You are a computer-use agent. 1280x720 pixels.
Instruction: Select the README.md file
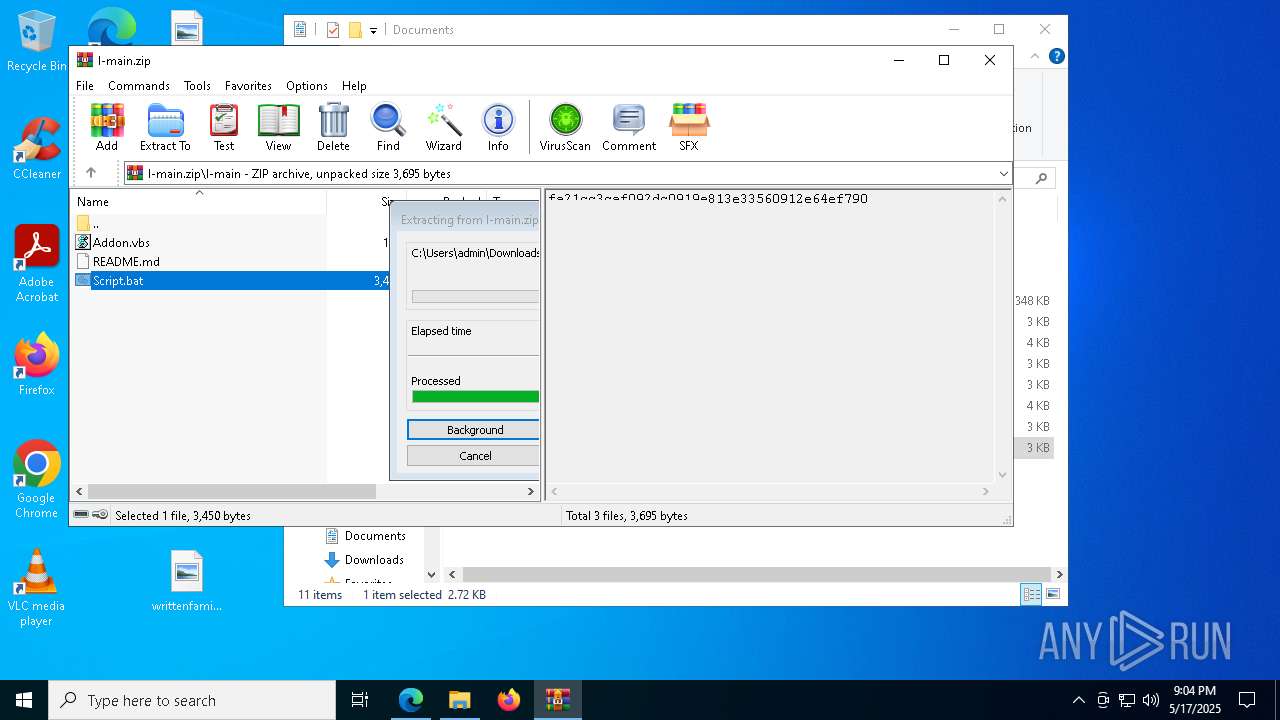click(126, 261)
